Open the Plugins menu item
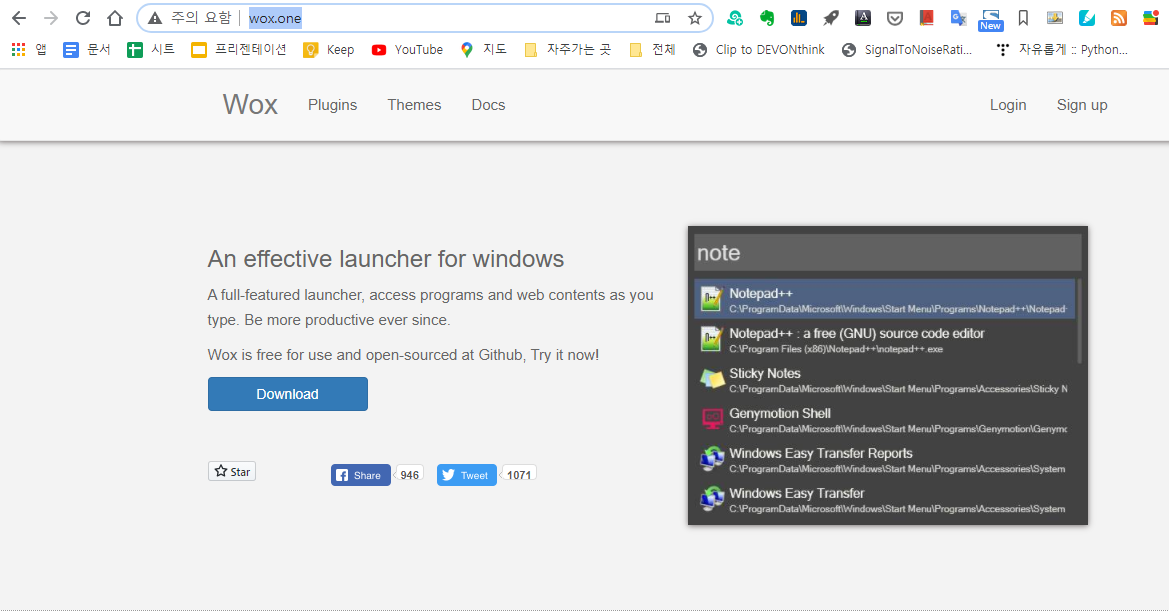1169x613 pixels. pos(333,105)
